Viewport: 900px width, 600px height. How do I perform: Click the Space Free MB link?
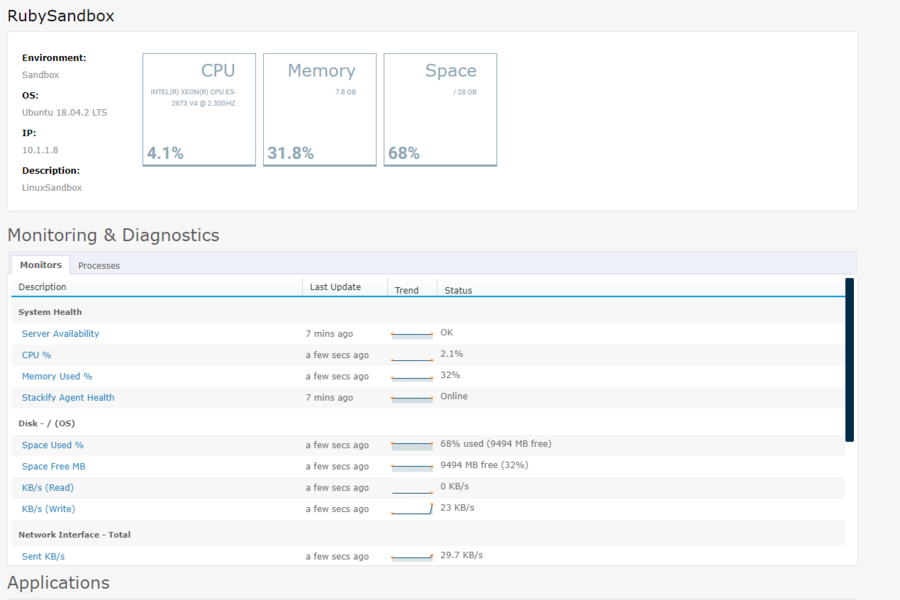click(54, 466)
